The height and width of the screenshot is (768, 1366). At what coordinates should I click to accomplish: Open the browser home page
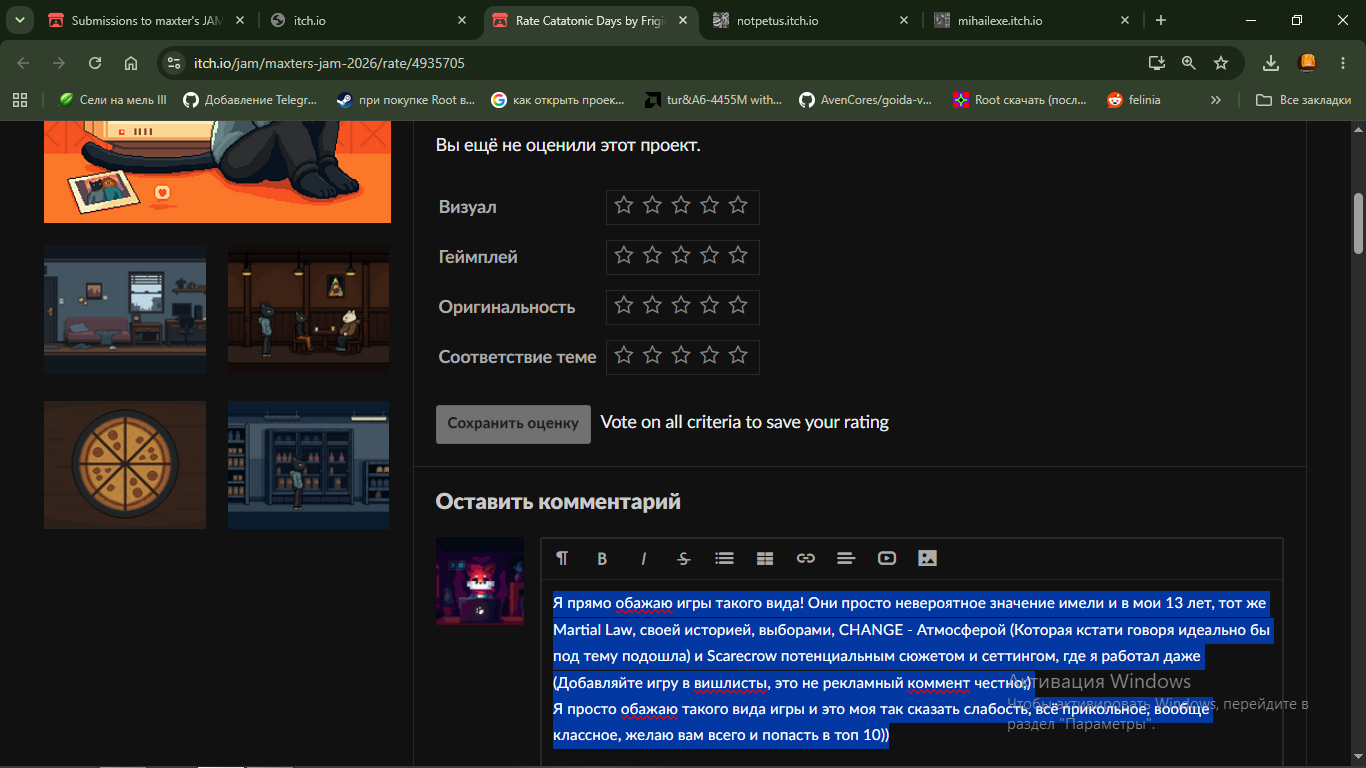click(x=131, y=63)
